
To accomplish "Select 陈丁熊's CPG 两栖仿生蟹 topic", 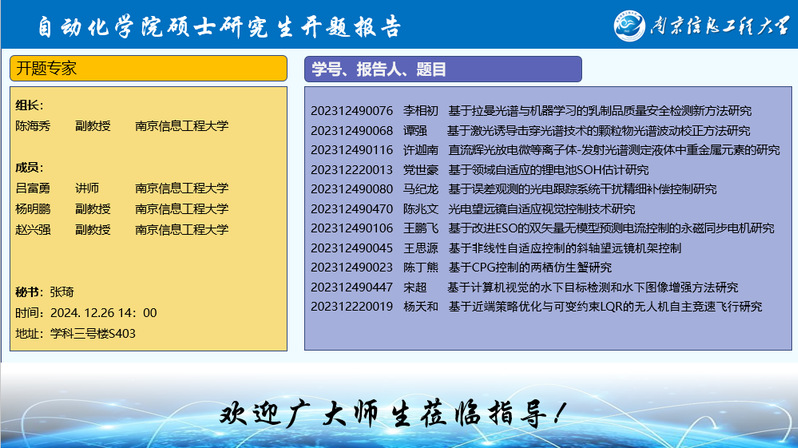I will [x=529, y=267].
